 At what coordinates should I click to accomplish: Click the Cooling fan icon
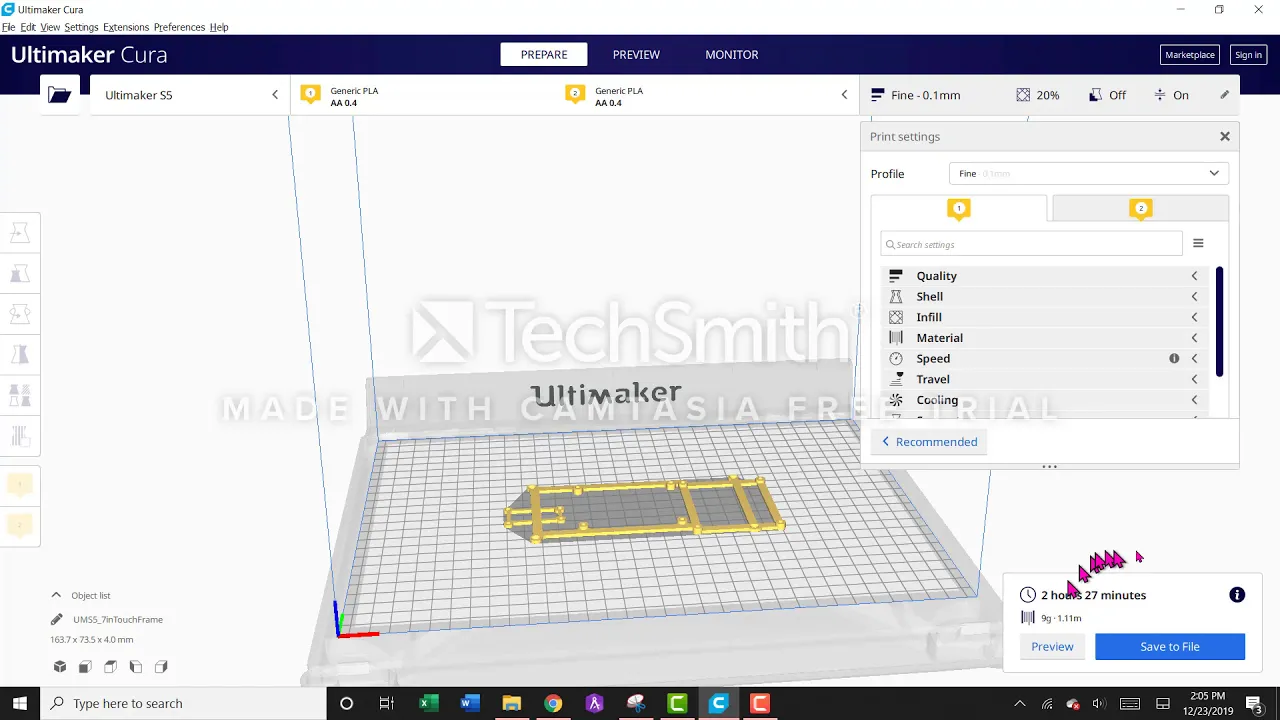tap(896, 400)
